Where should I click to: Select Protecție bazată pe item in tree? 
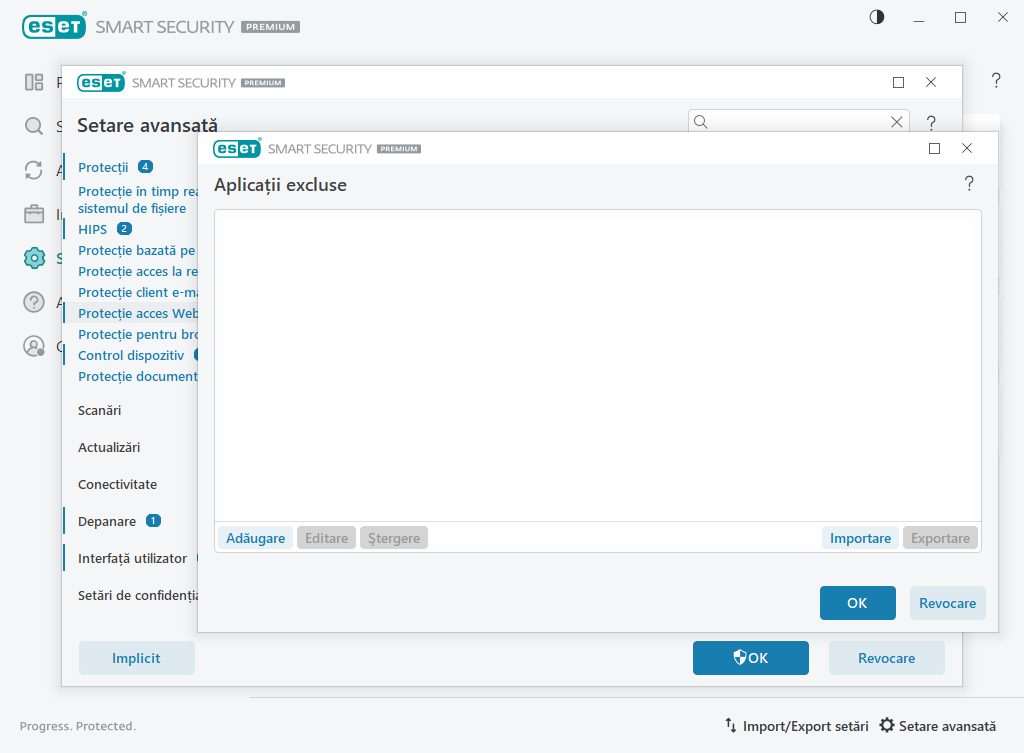point(137,250)
